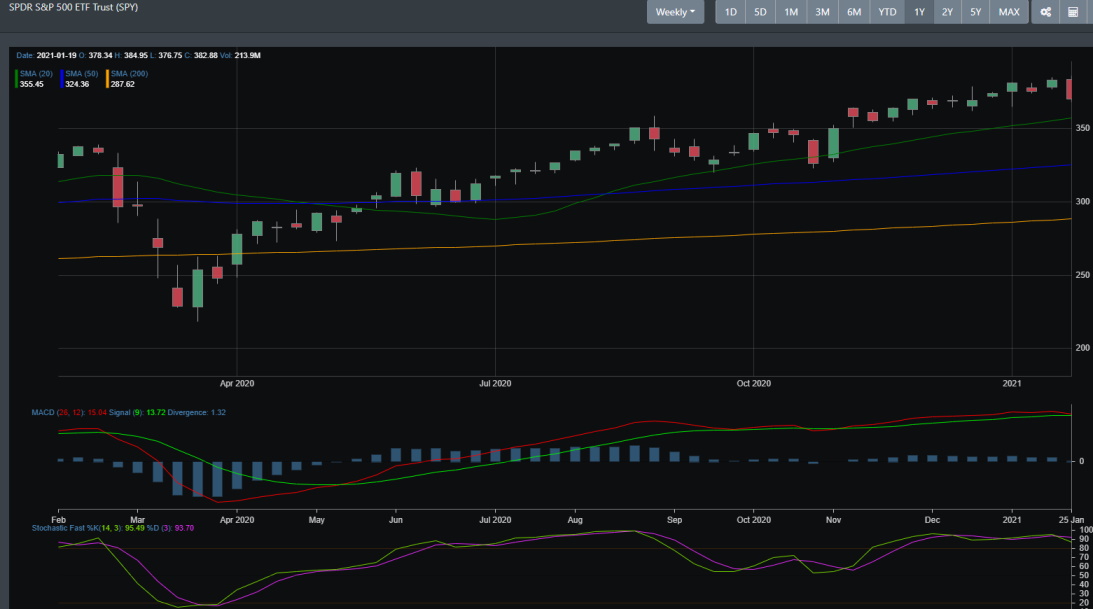Click the 300 price axis label
Image resolution: width=1093 pixels, height=609 pixels.
1083,201
